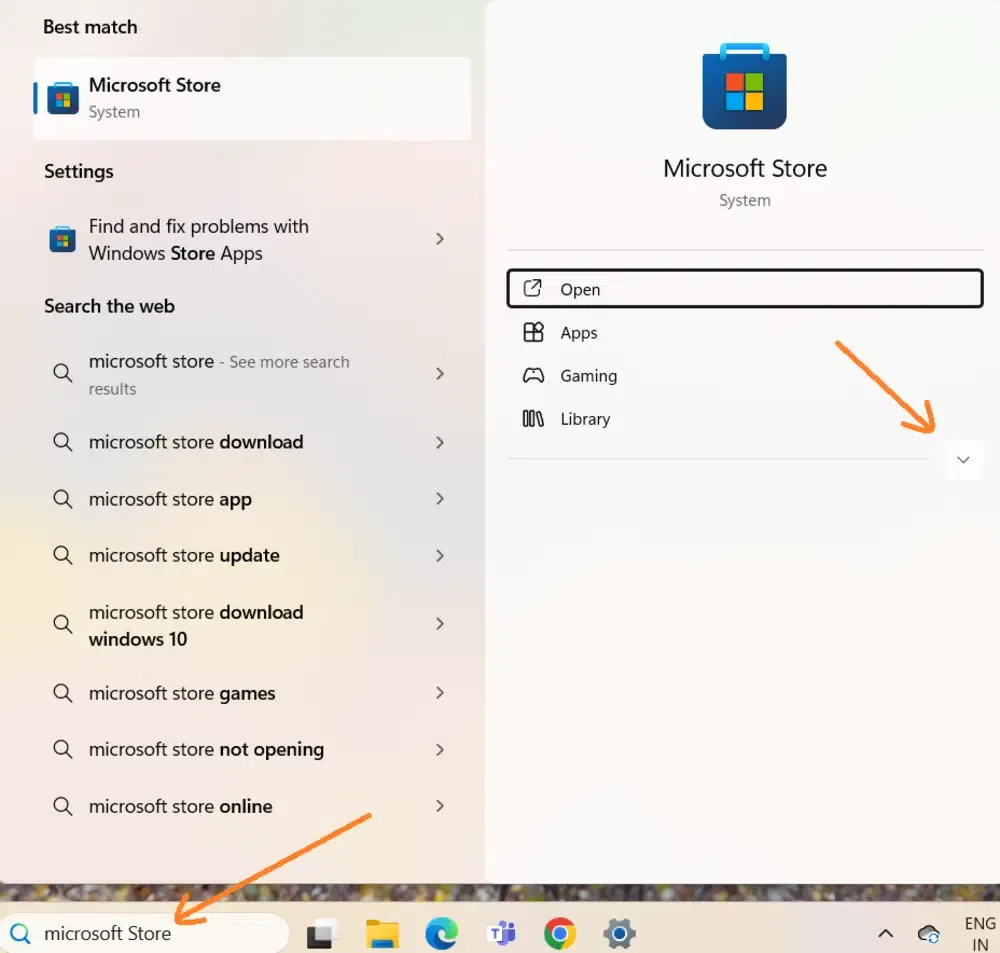Click the large Microsoft Store logo in preview pane

pos(744,86)
